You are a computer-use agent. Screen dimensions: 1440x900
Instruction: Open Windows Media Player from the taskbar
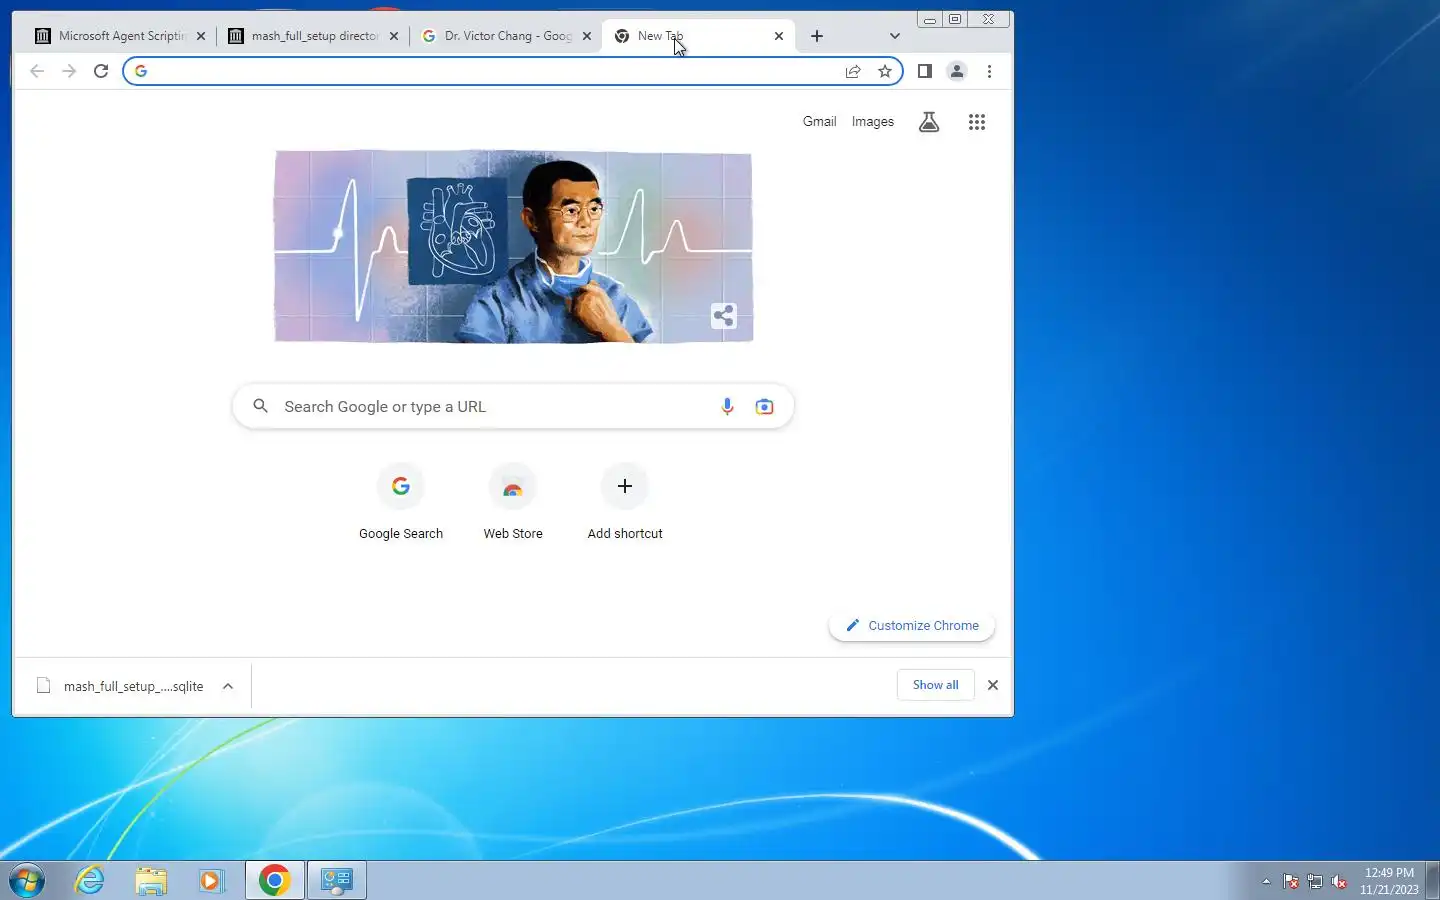click(x=211, y=880)
